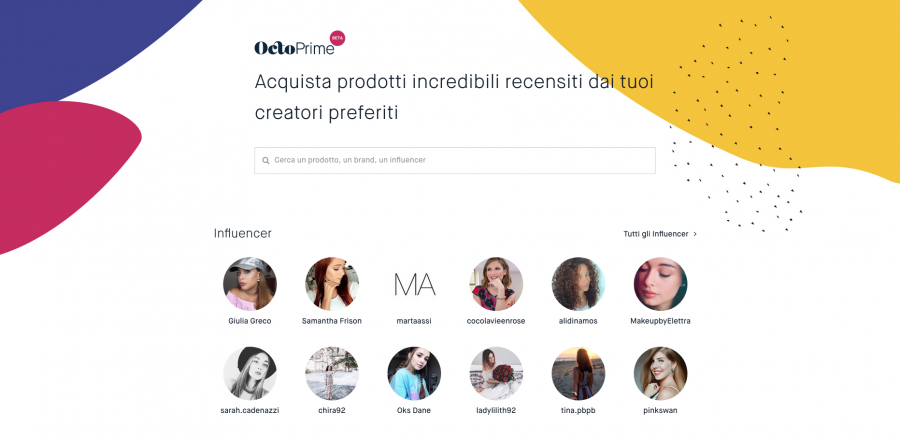Open cocolavieenrose profile photo
Screen dimensions: 900x442
(x=496, y=284)
